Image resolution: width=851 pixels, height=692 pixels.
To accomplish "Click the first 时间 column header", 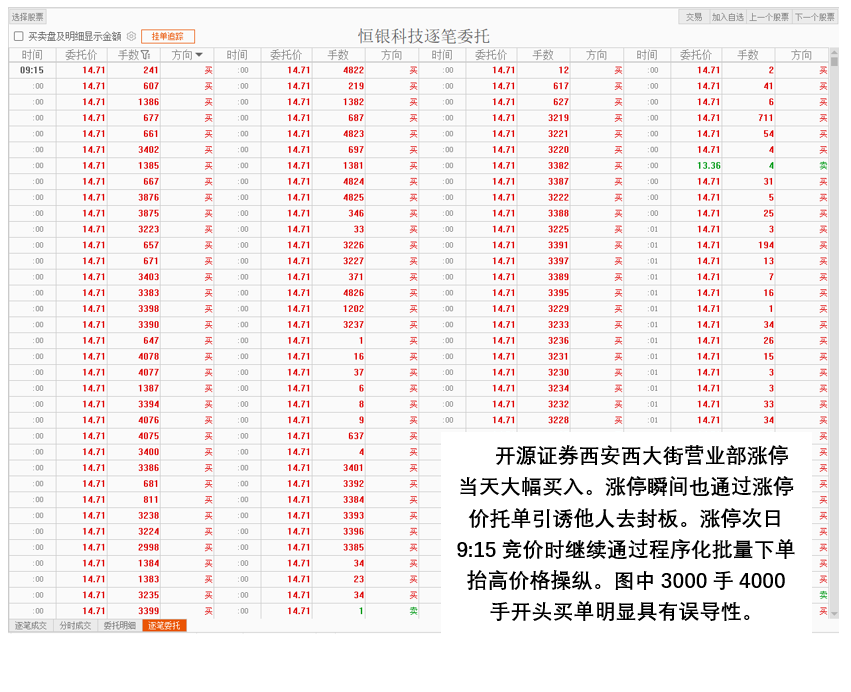I will point(32,55).
